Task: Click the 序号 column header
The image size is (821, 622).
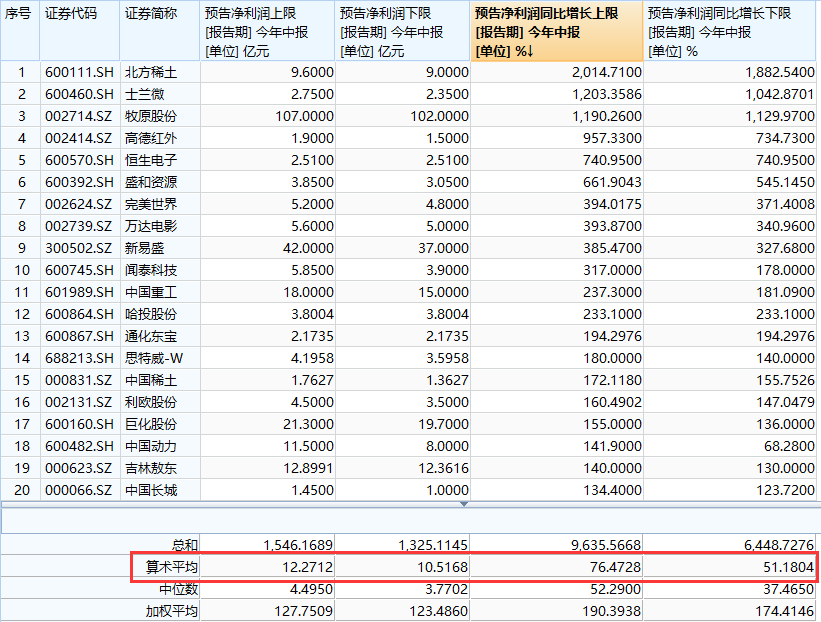Action: tap(19, 14)
